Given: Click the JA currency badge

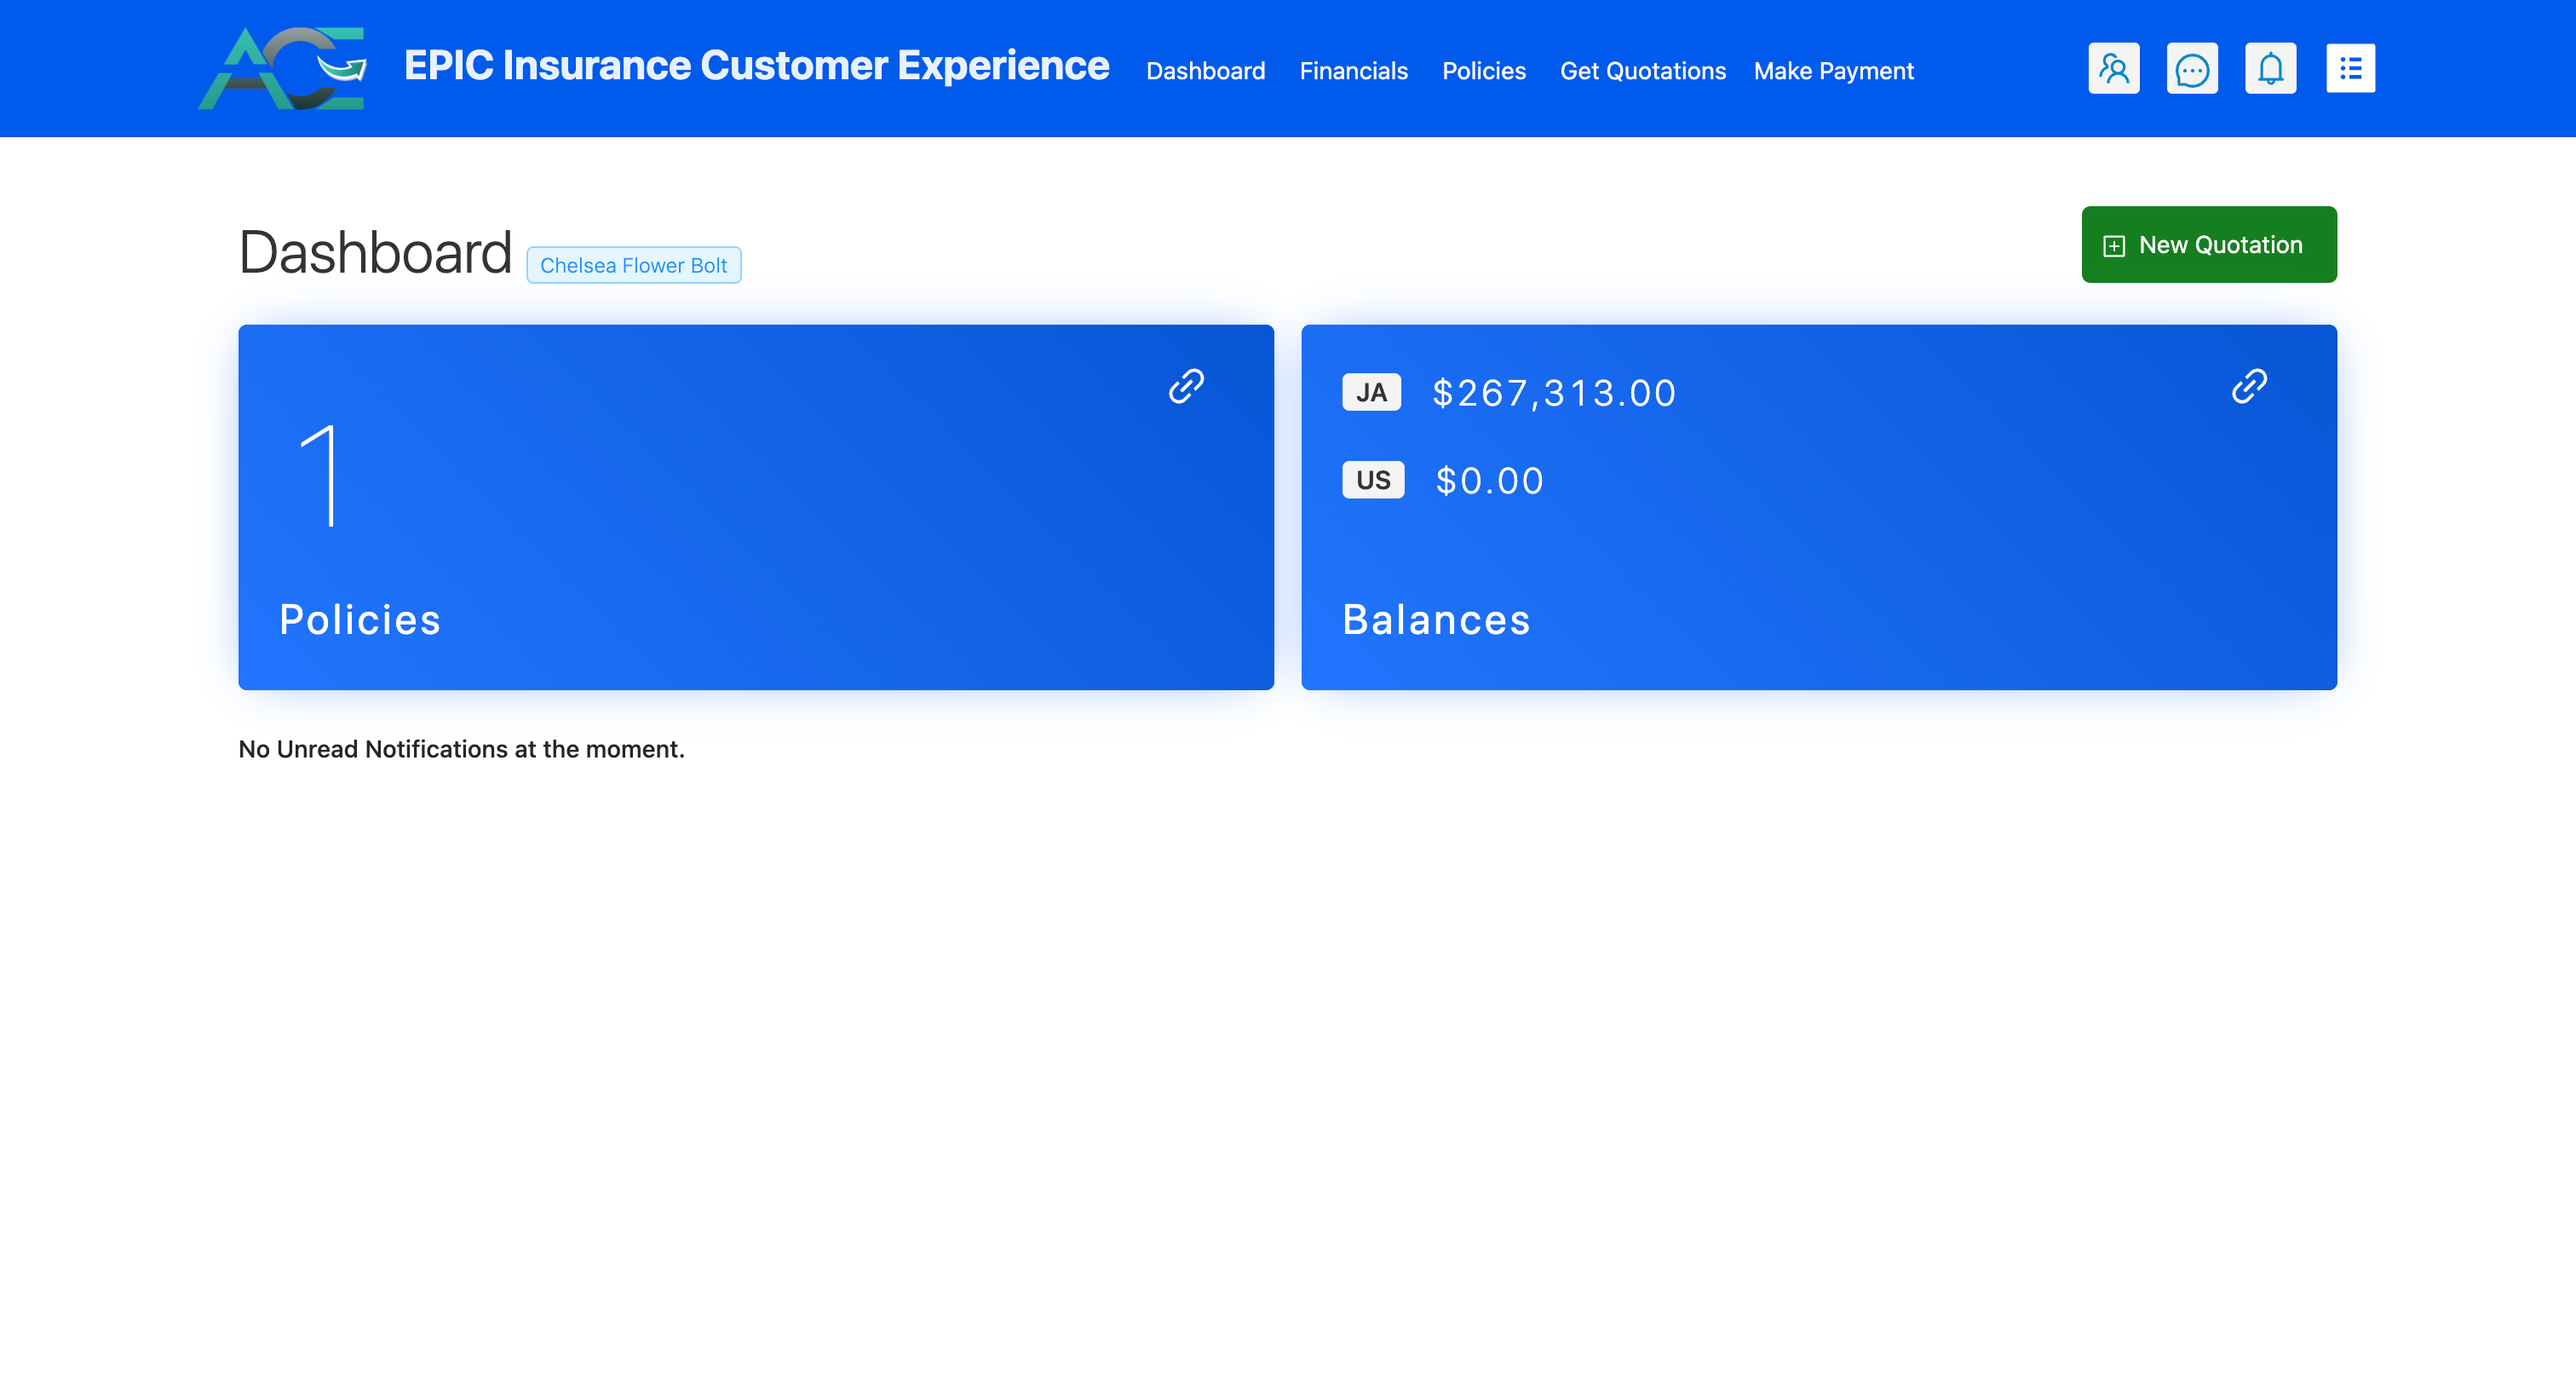Looking at the screenshot, I should [x=1371, y=392].
